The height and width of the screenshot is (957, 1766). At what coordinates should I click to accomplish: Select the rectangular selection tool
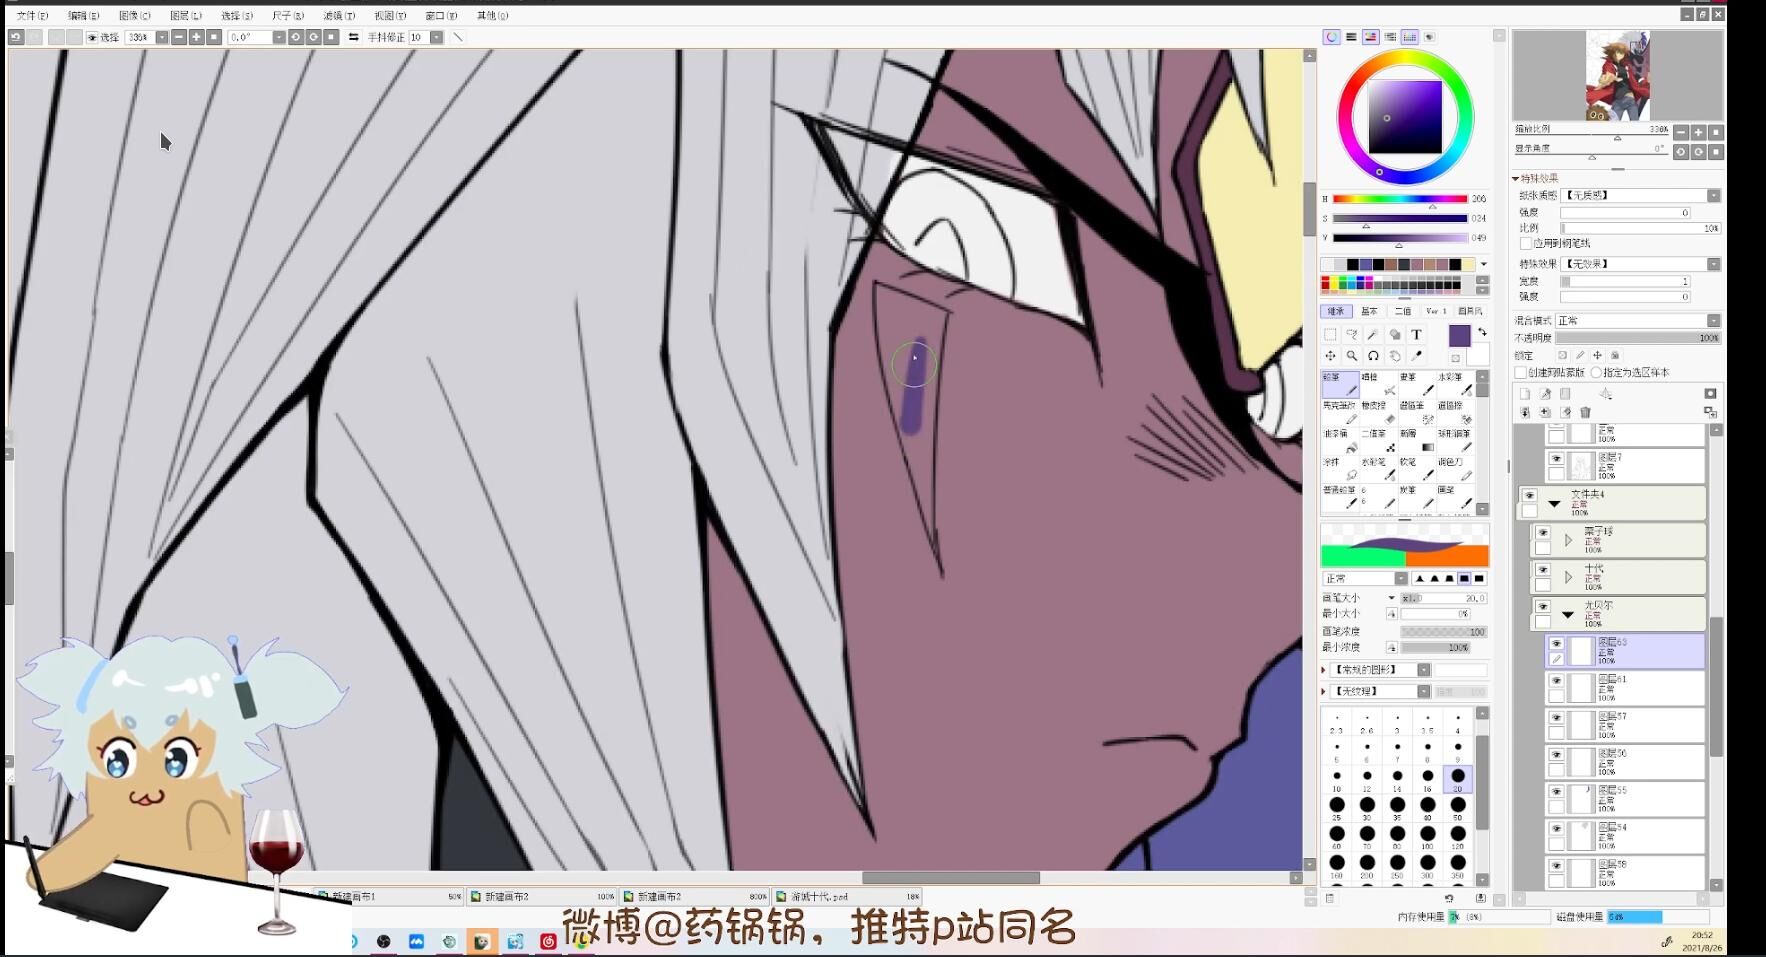(1330, 335)
